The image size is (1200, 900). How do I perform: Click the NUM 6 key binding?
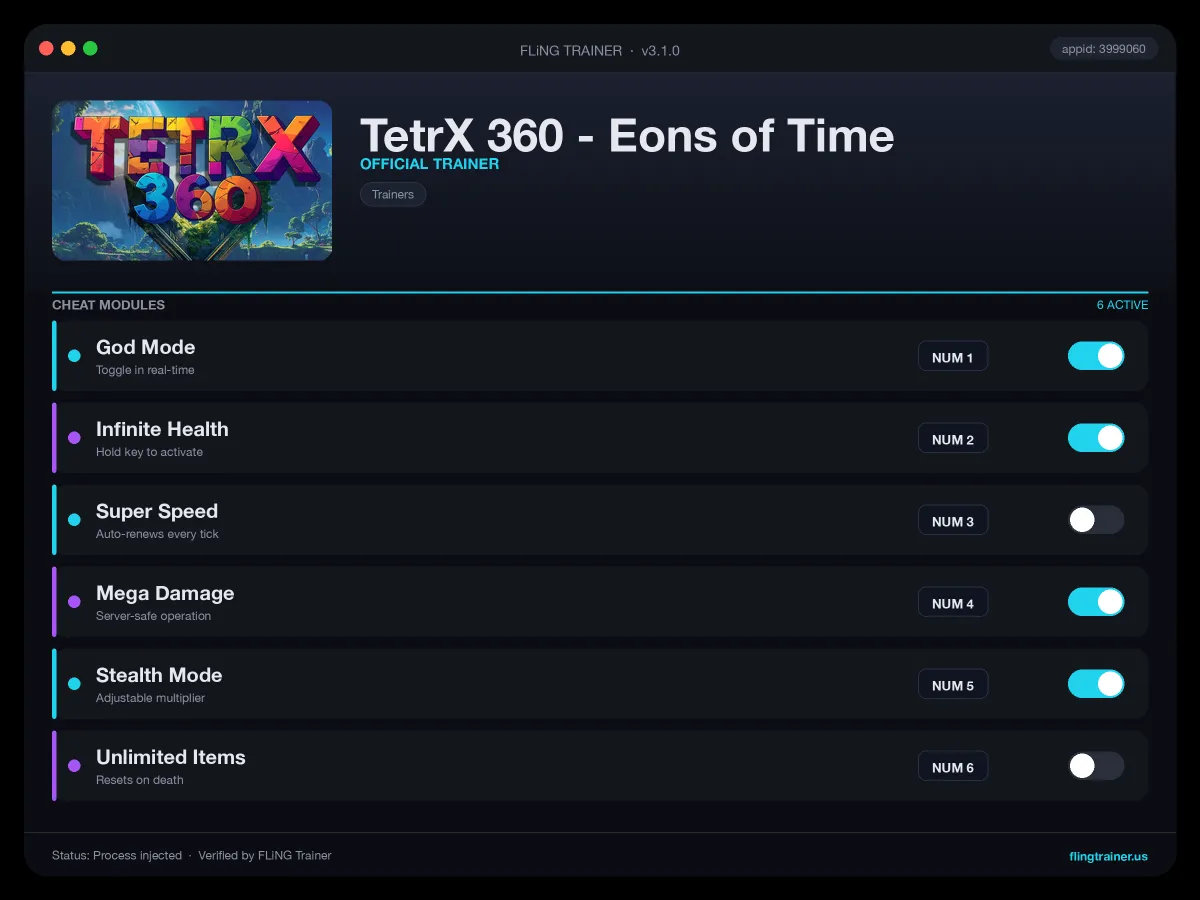(x=953, y=767)
